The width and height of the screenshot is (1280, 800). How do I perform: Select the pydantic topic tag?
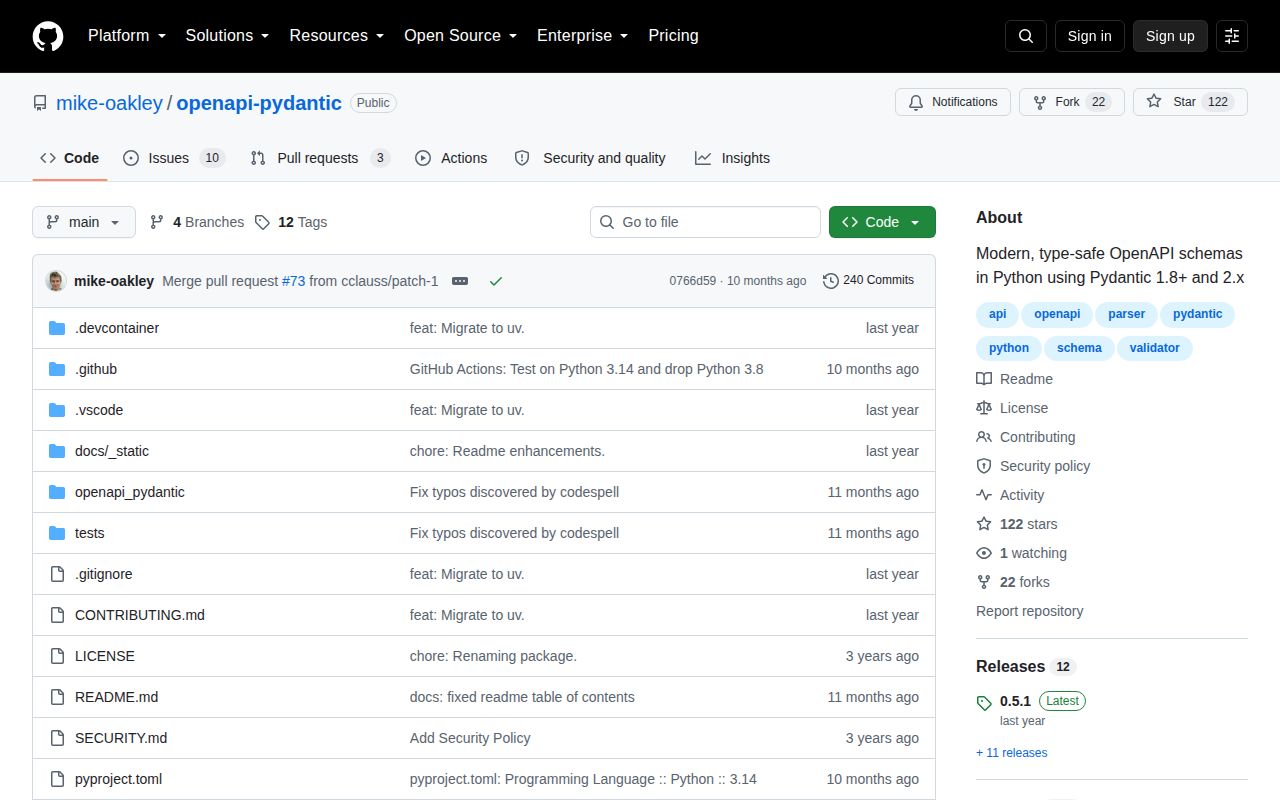click(1198, 314)
